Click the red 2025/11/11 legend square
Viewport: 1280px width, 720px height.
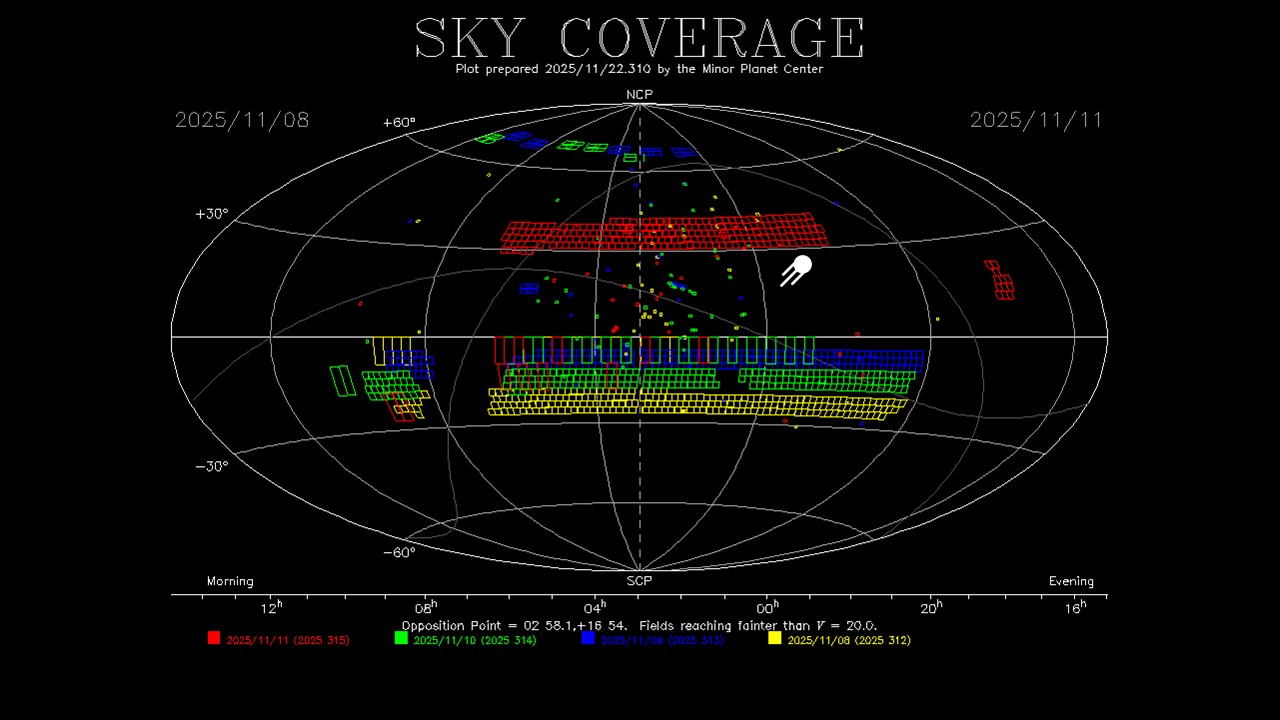(x=213, y=638)
